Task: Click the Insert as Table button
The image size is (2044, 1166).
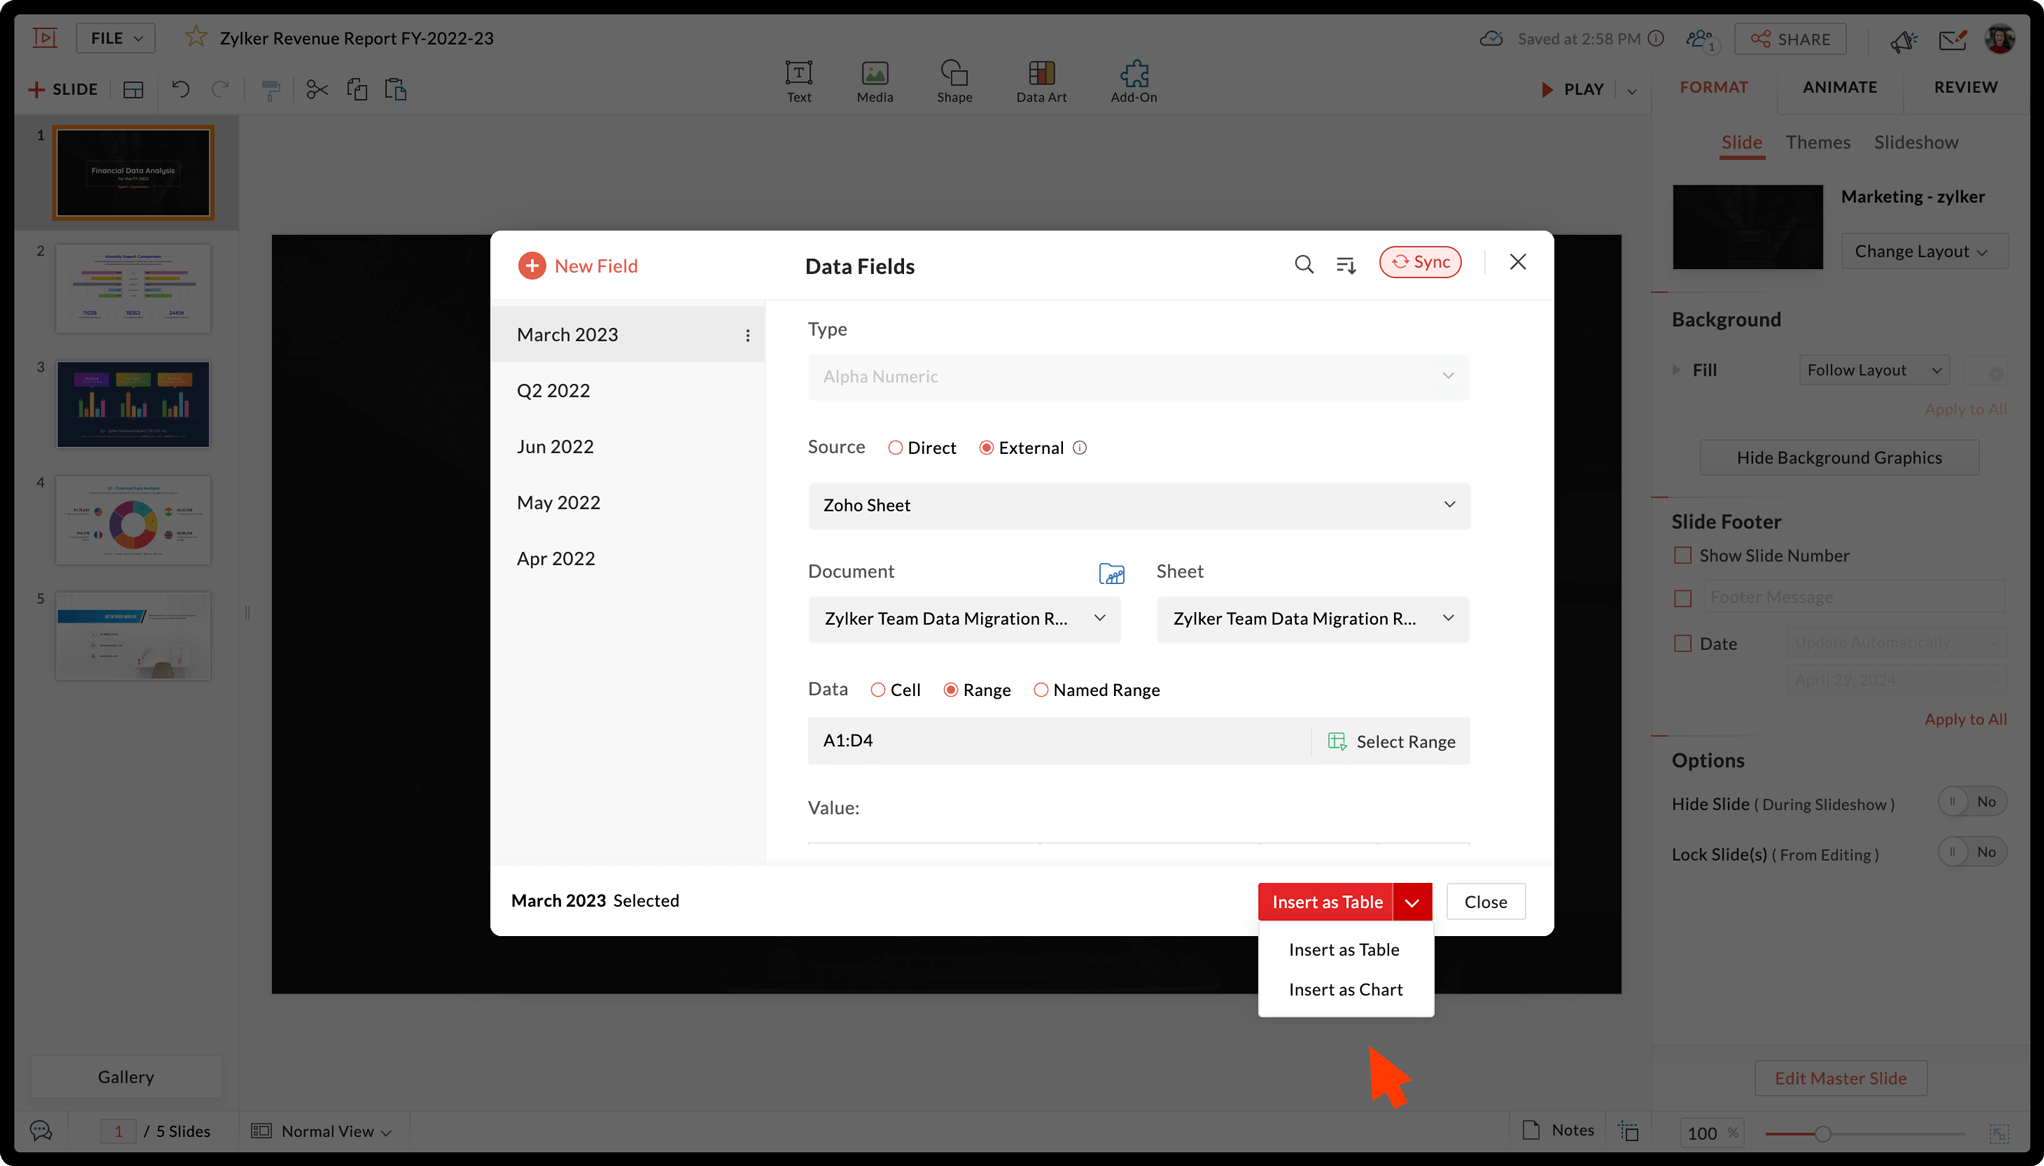Action: tap(1326, 902)
